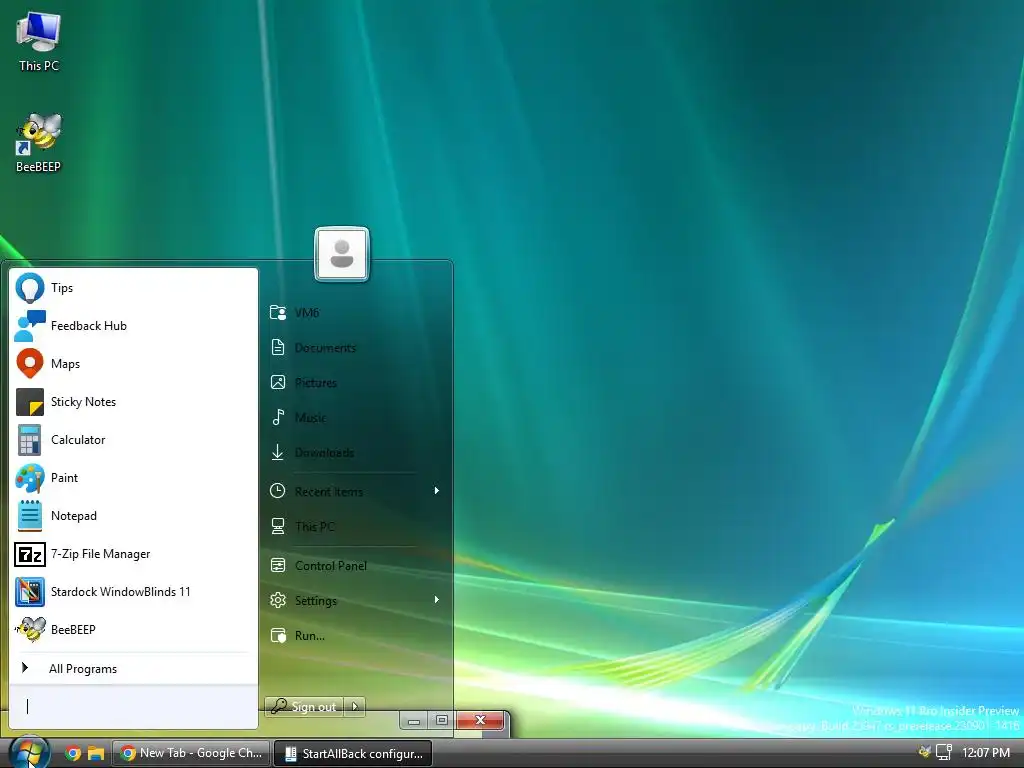Viewport: 1024px width, 768px height.
Task: Open Pictures from the start menu
Action: click(x=355, y=383)
